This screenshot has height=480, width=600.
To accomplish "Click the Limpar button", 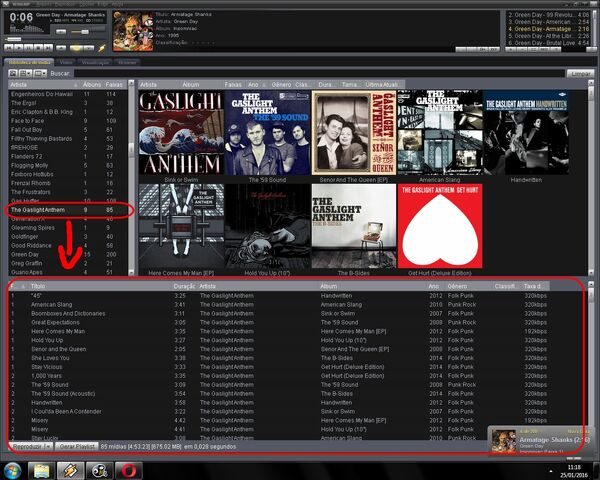I will pyautogui.click(x=580, y=73).
